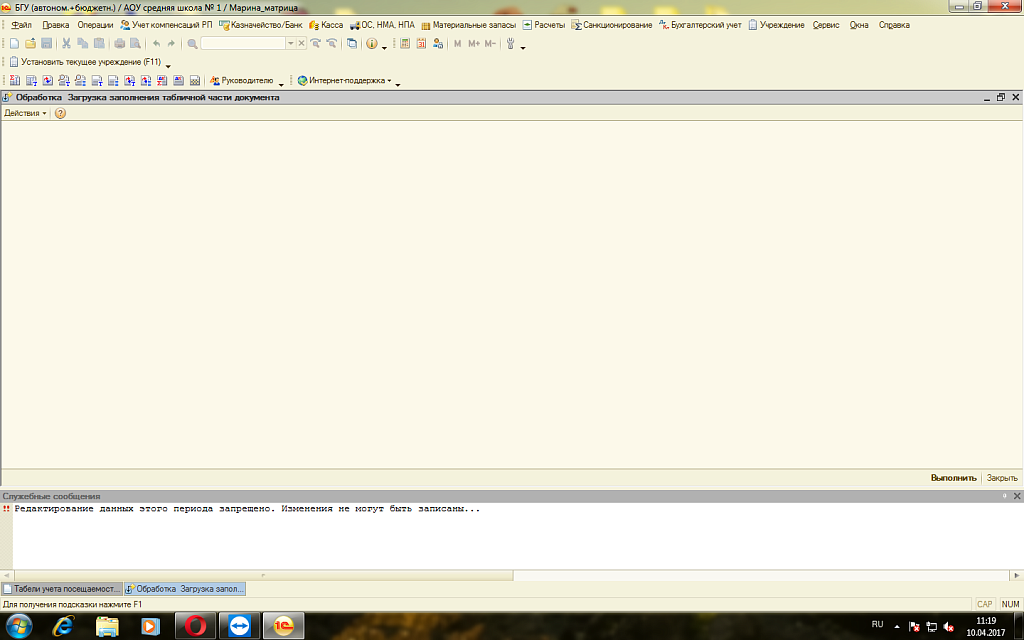Open the Действия dropdown menu
The image size is (1024, 640).
(x=25, y=114)
